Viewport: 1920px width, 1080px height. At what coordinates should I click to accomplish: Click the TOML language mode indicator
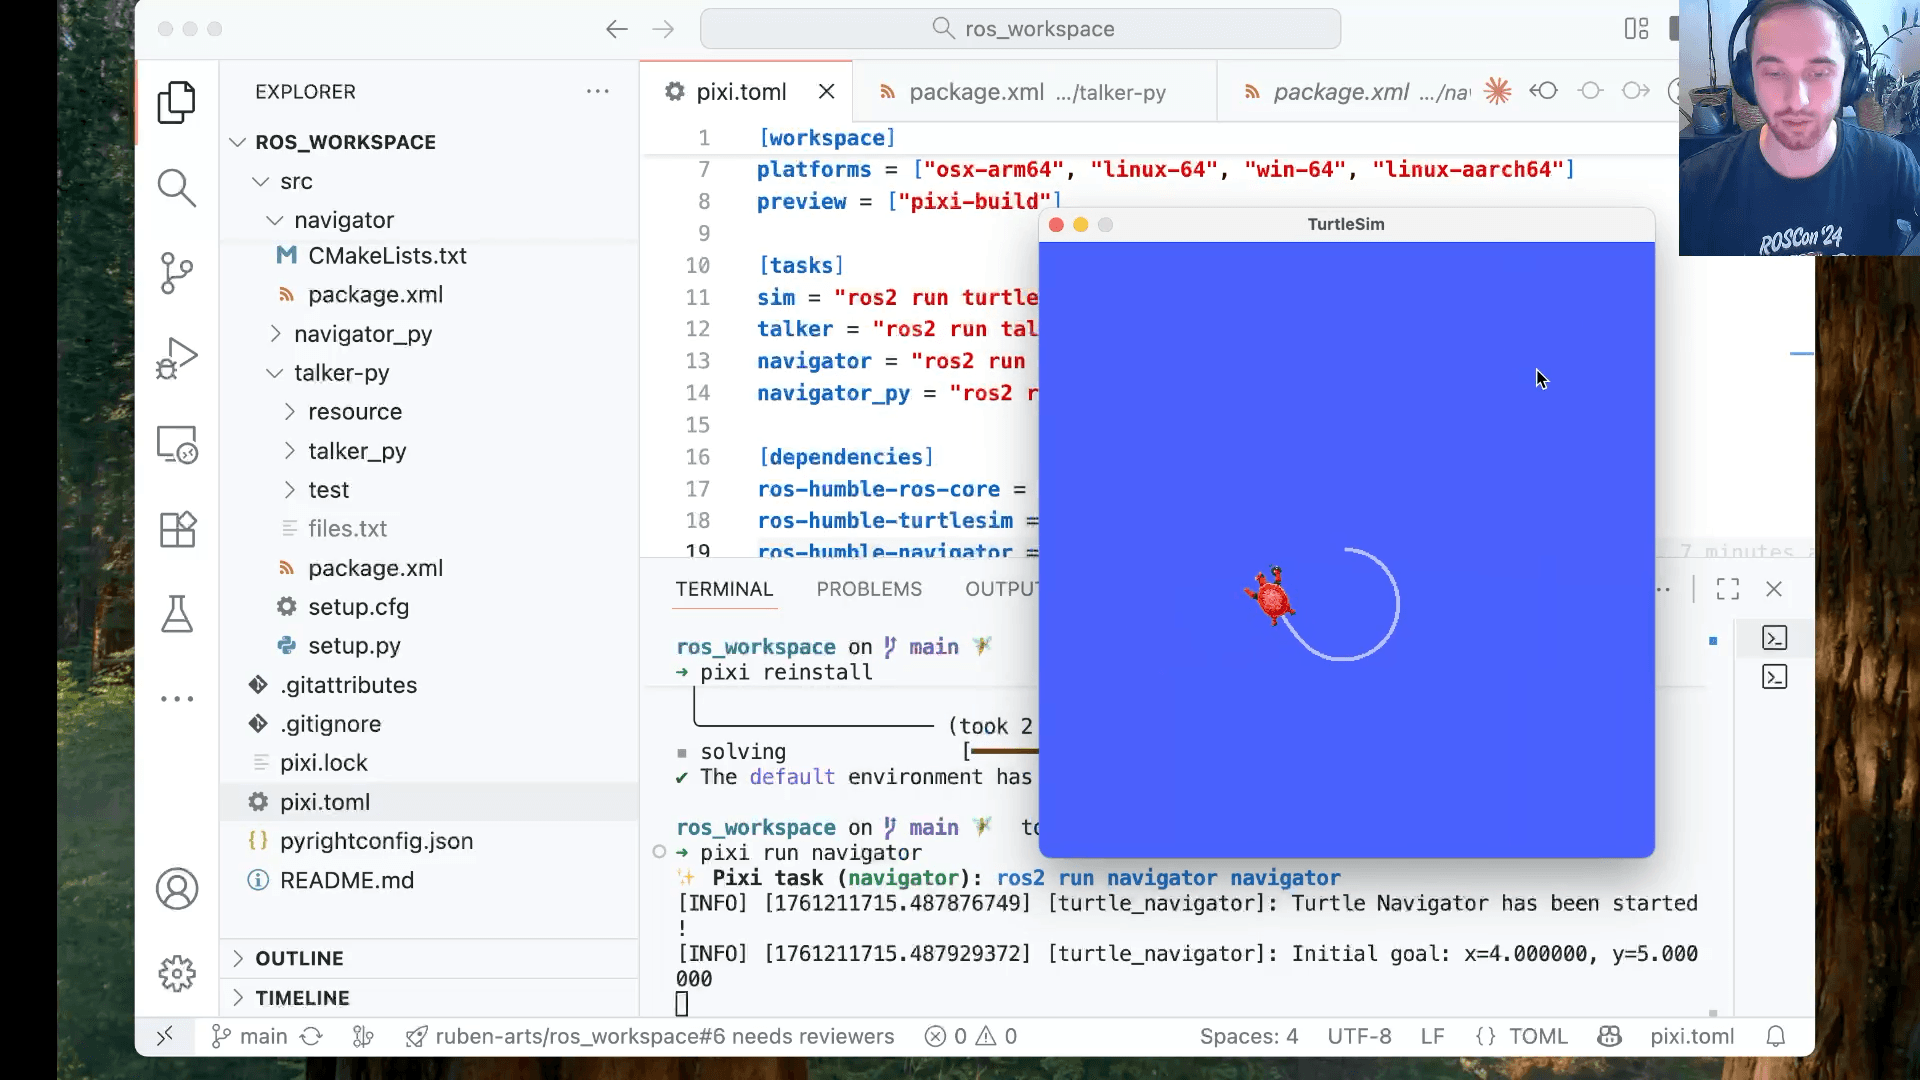point(1536,1036)
